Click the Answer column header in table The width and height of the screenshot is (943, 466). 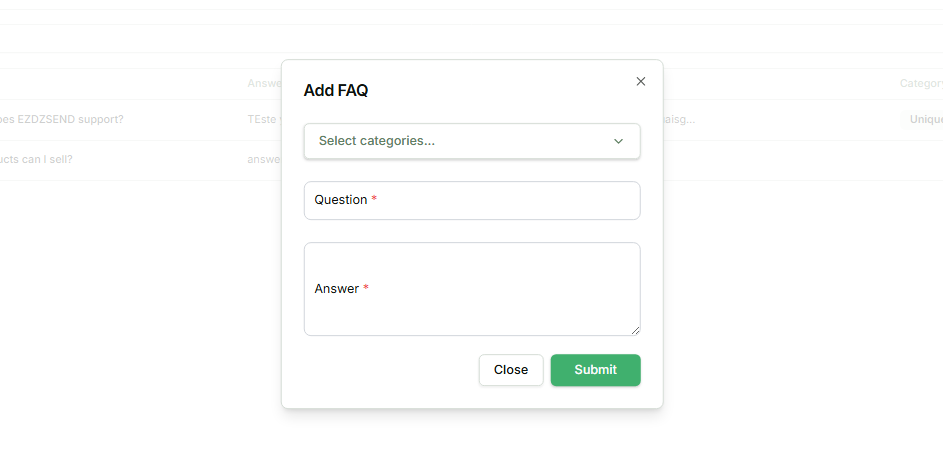[264, 84]
